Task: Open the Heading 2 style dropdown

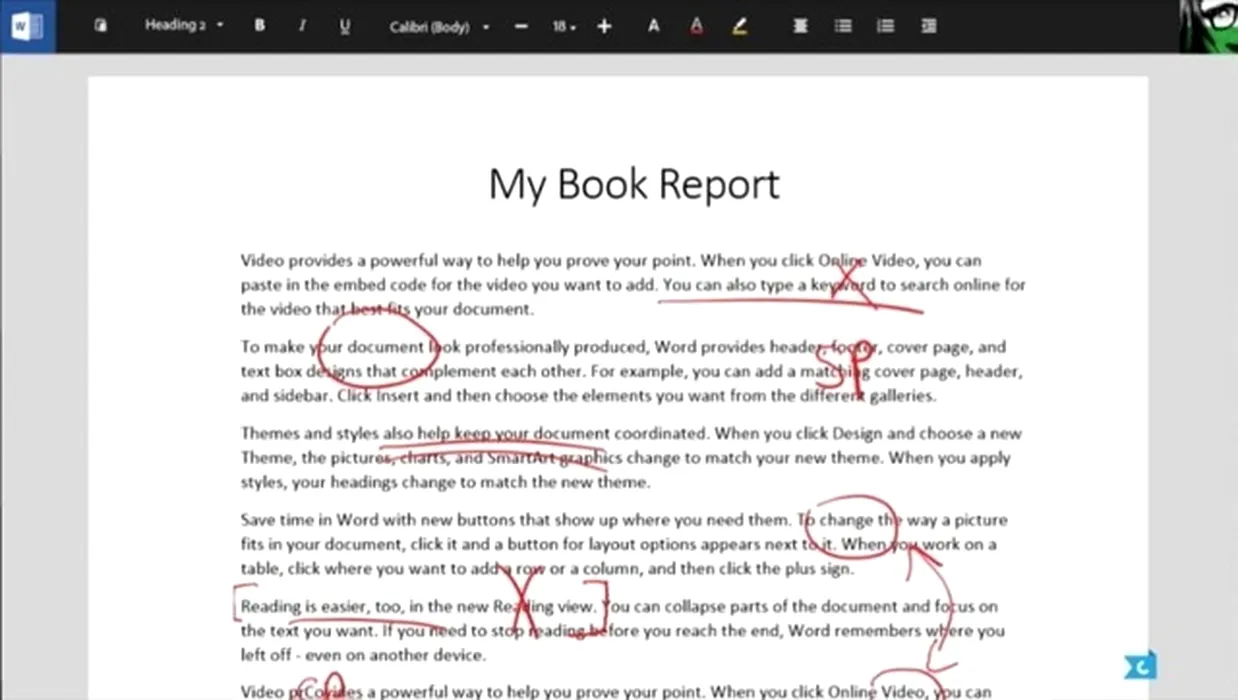Action: coord(184,26)
